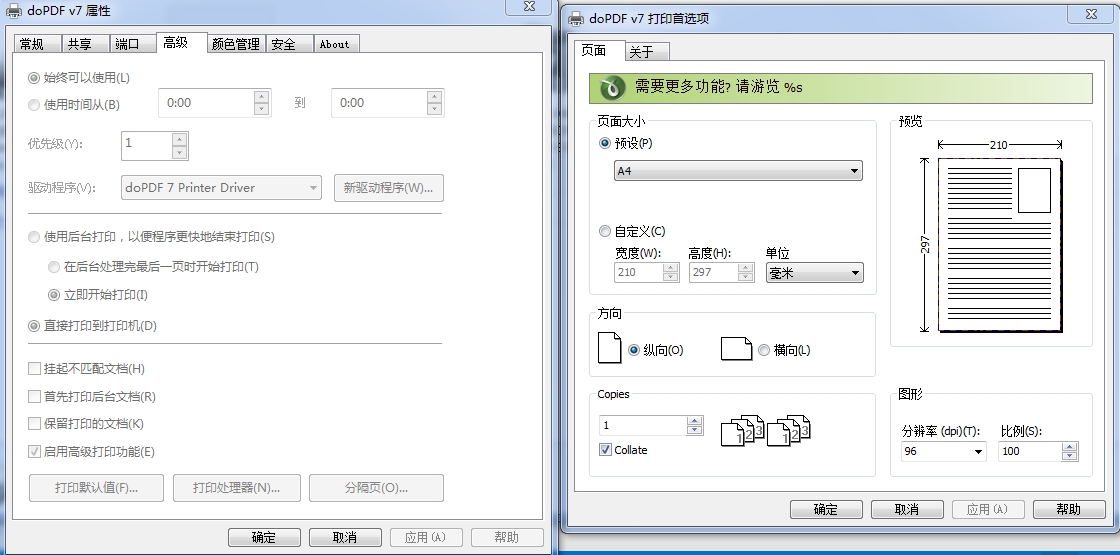Close the 打印首选项 window
The image size is (1120, 555).
(1093, 14)
